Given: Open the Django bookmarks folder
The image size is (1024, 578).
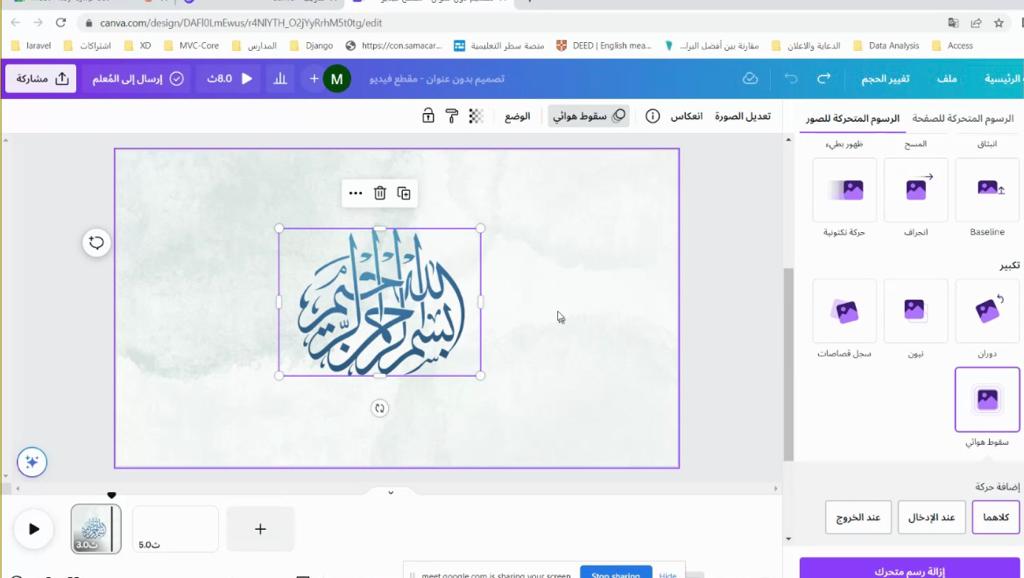Looking at the screenshot, I should tap(312, 46).
